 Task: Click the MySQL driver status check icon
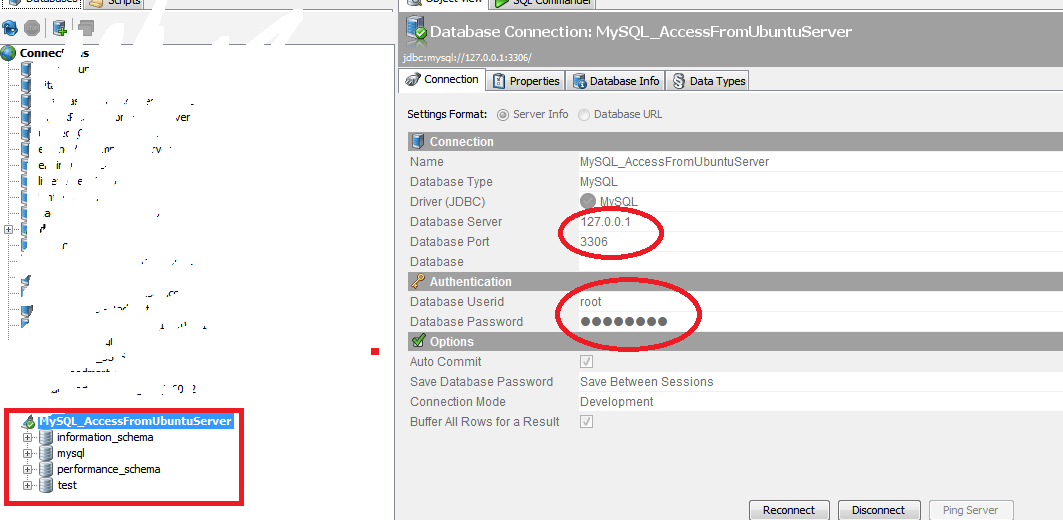[588, 201]
